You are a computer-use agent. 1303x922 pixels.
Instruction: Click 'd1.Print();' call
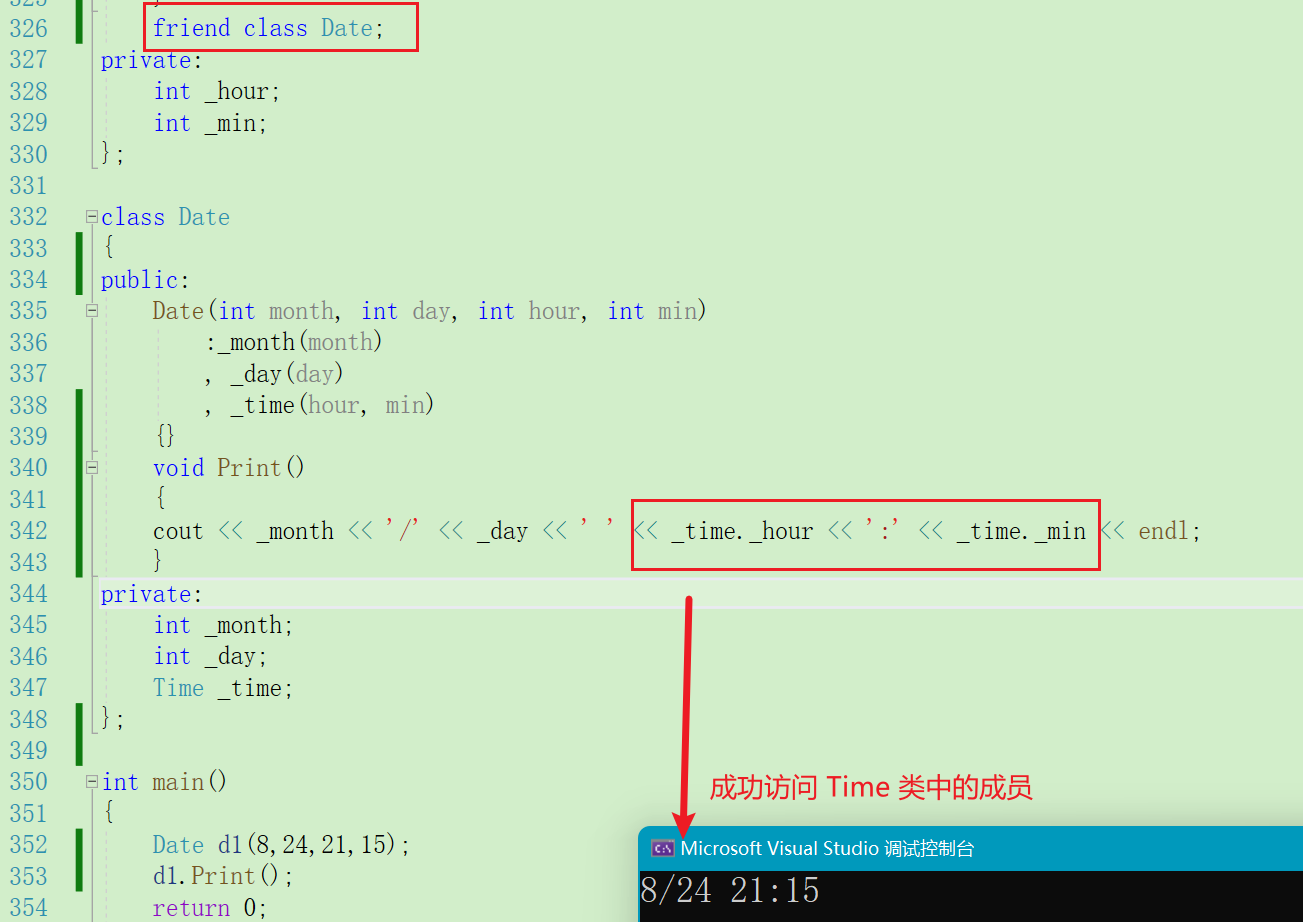223,876
